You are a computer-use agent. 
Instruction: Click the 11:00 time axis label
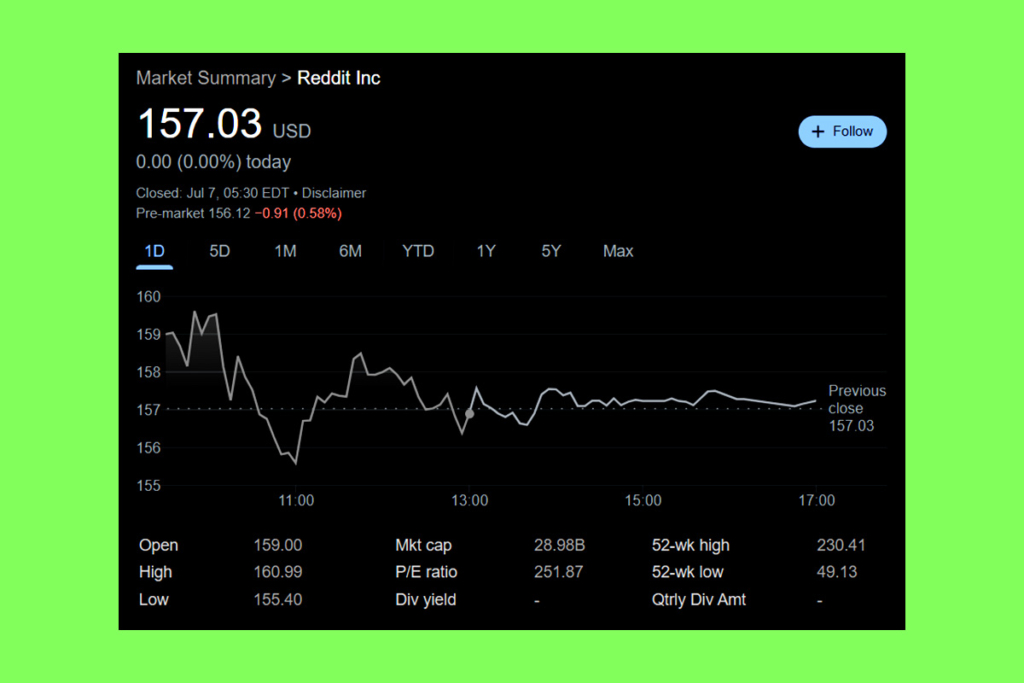pos(297,500)
